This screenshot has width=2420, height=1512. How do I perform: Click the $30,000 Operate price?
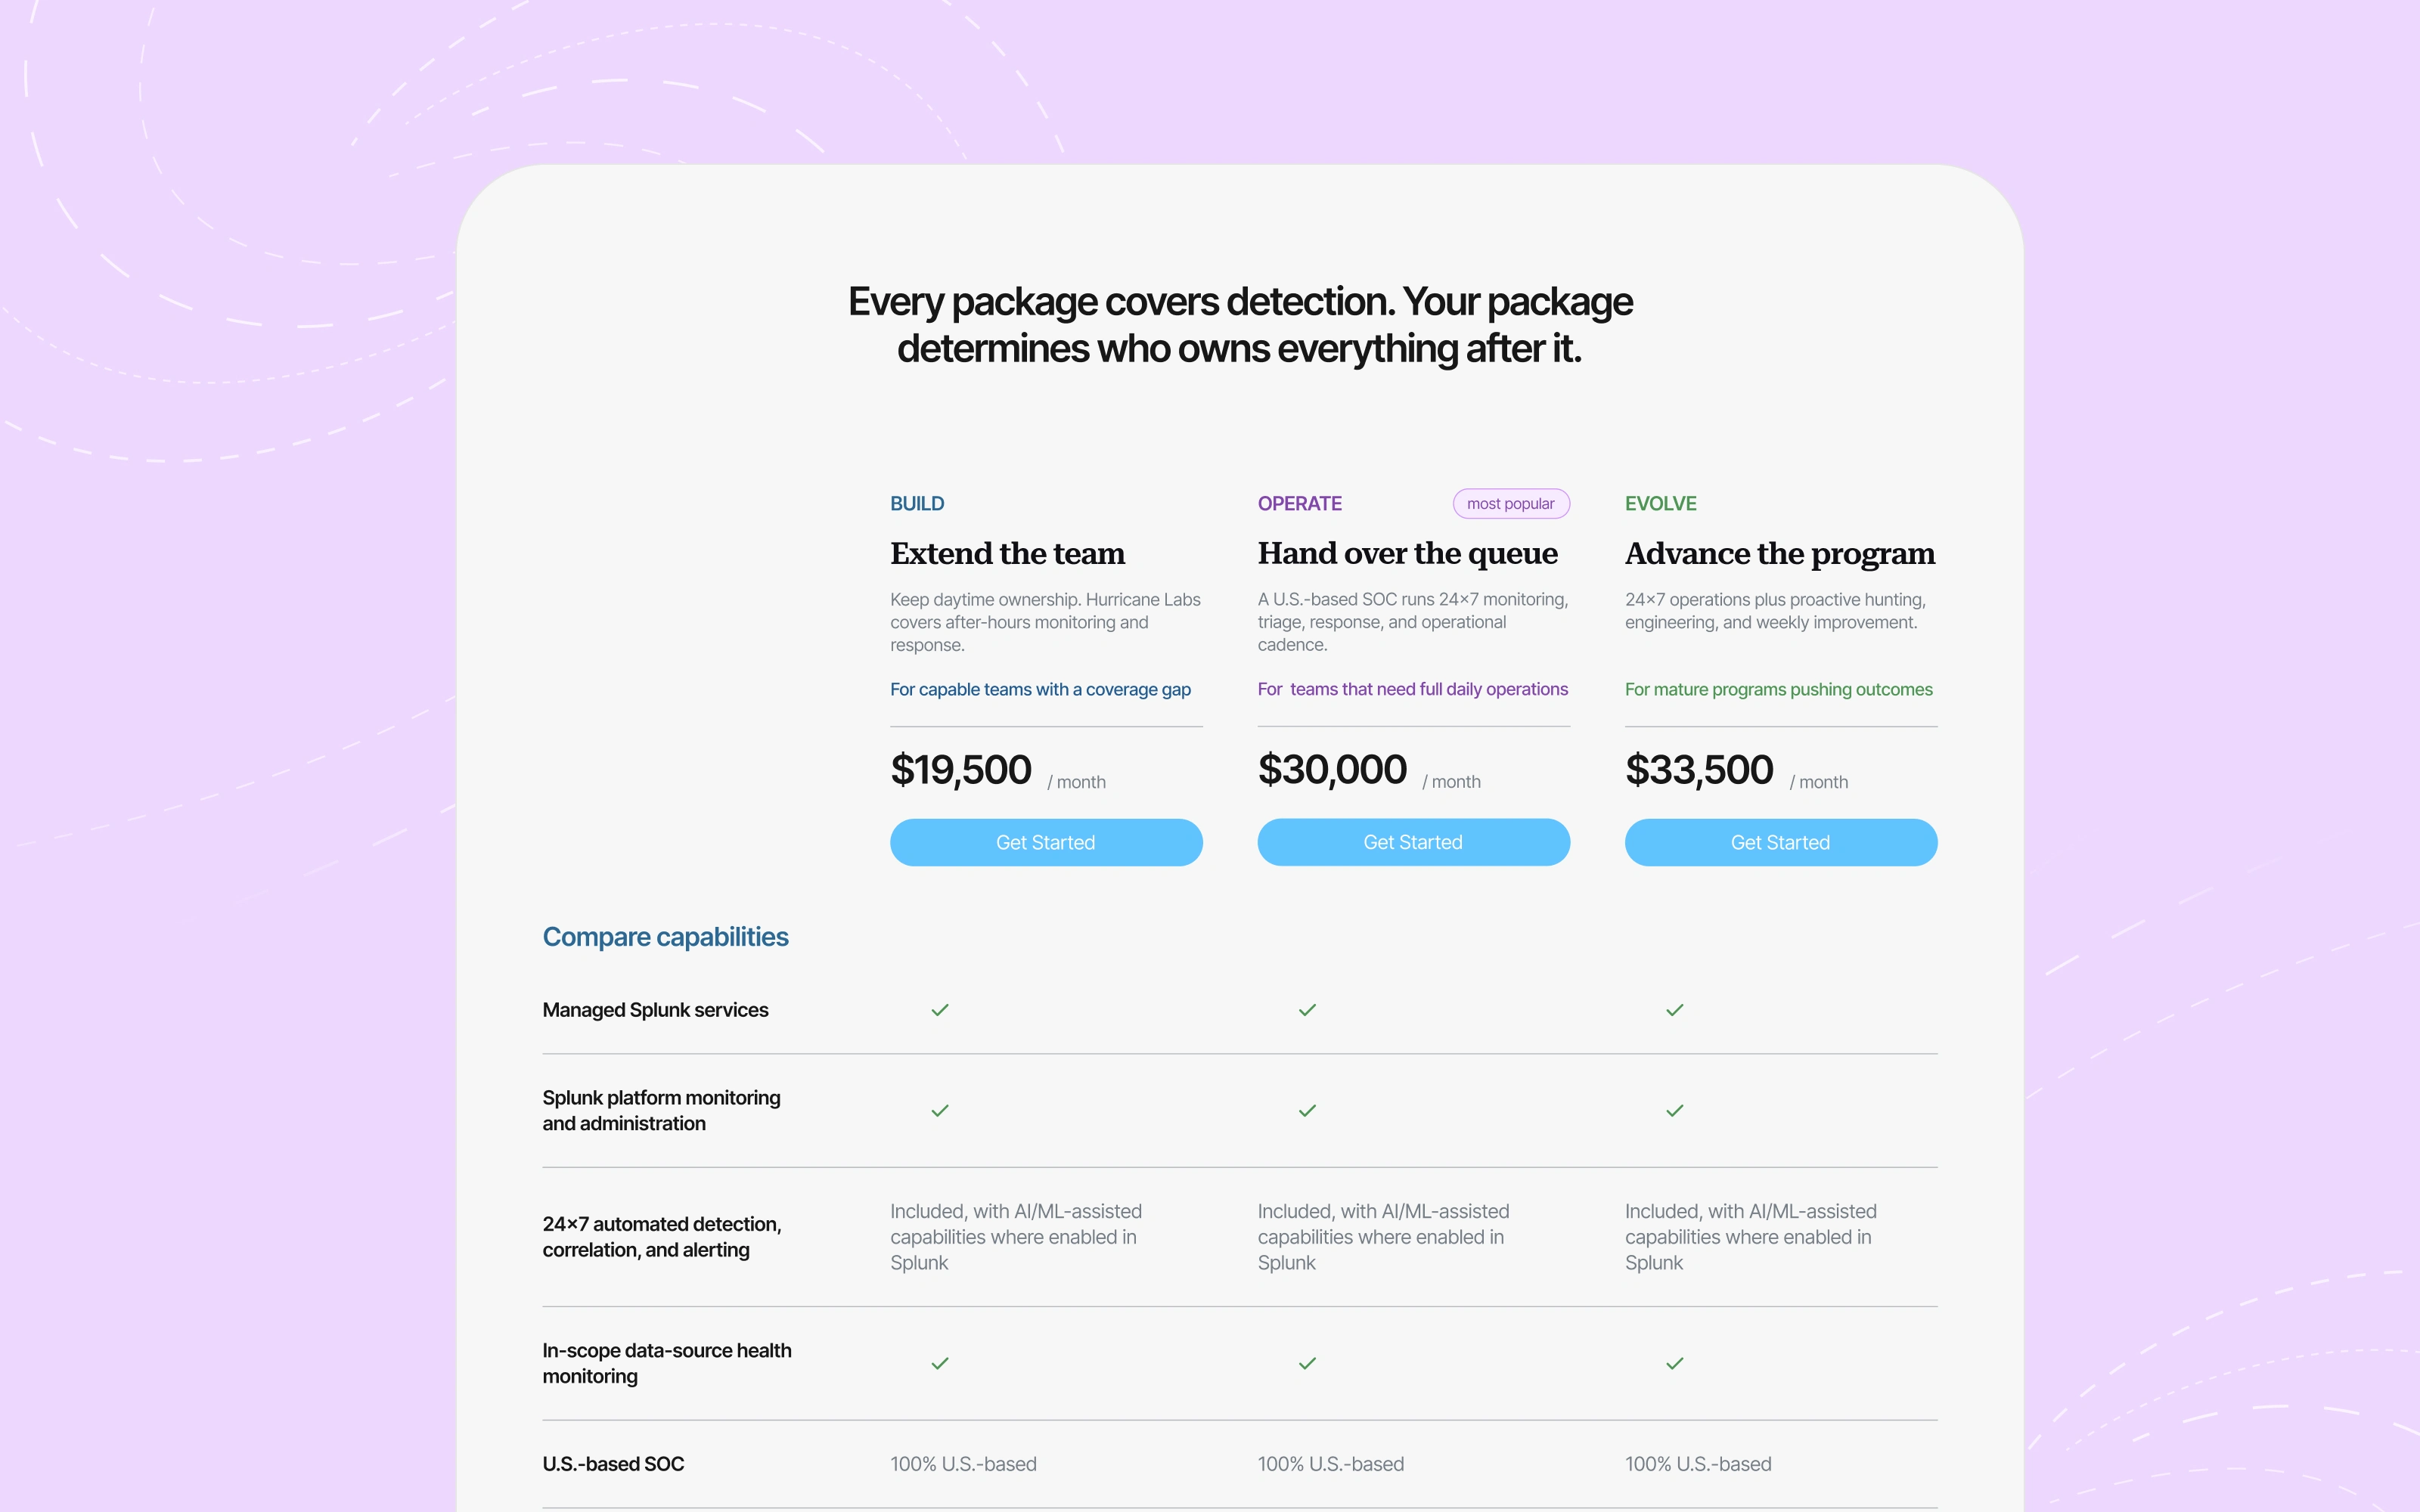tap(1332, 770)
